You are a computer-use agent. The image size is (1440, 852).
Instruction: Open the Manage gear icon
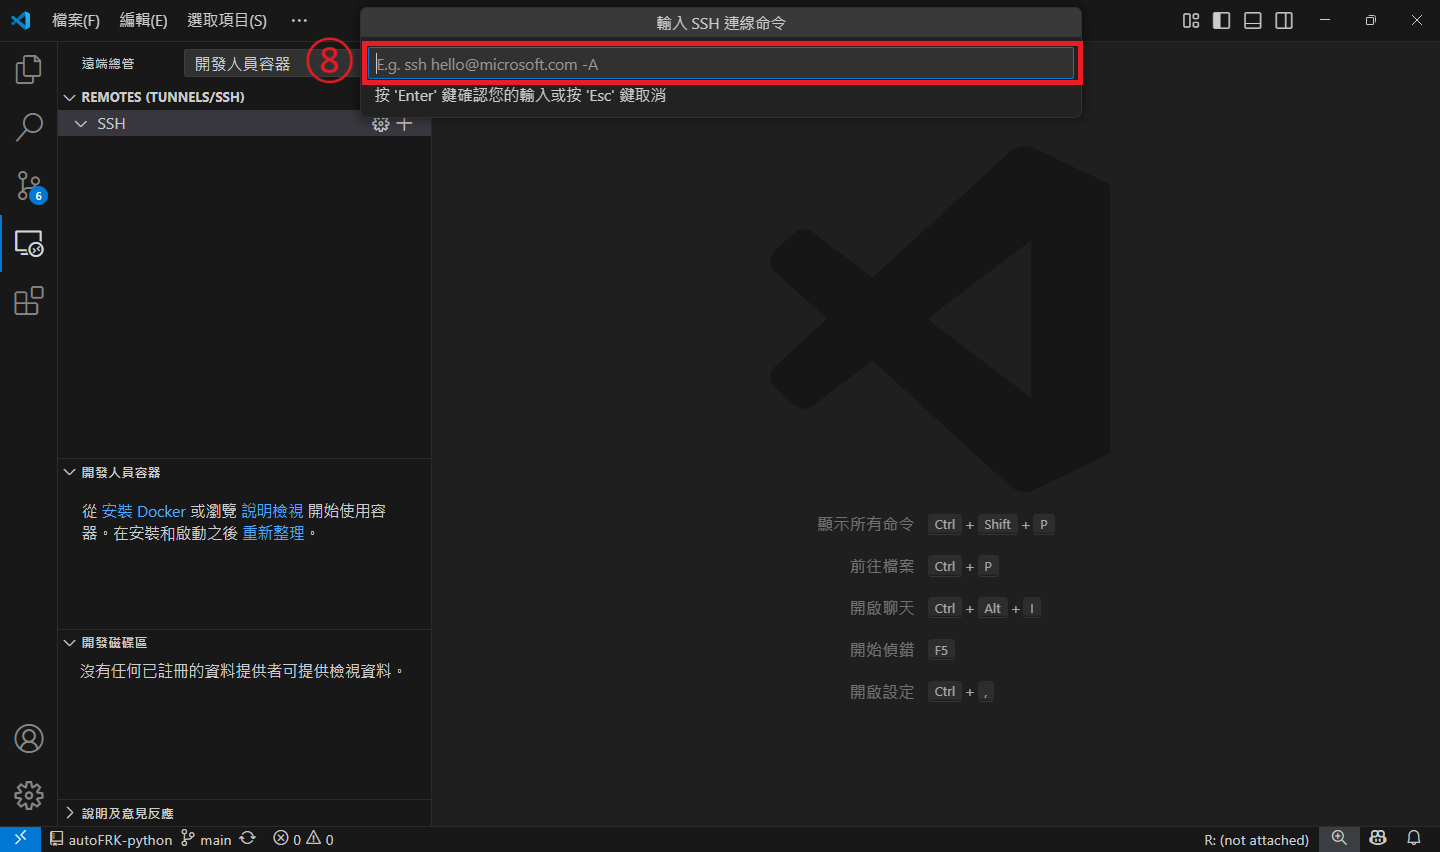29,795
